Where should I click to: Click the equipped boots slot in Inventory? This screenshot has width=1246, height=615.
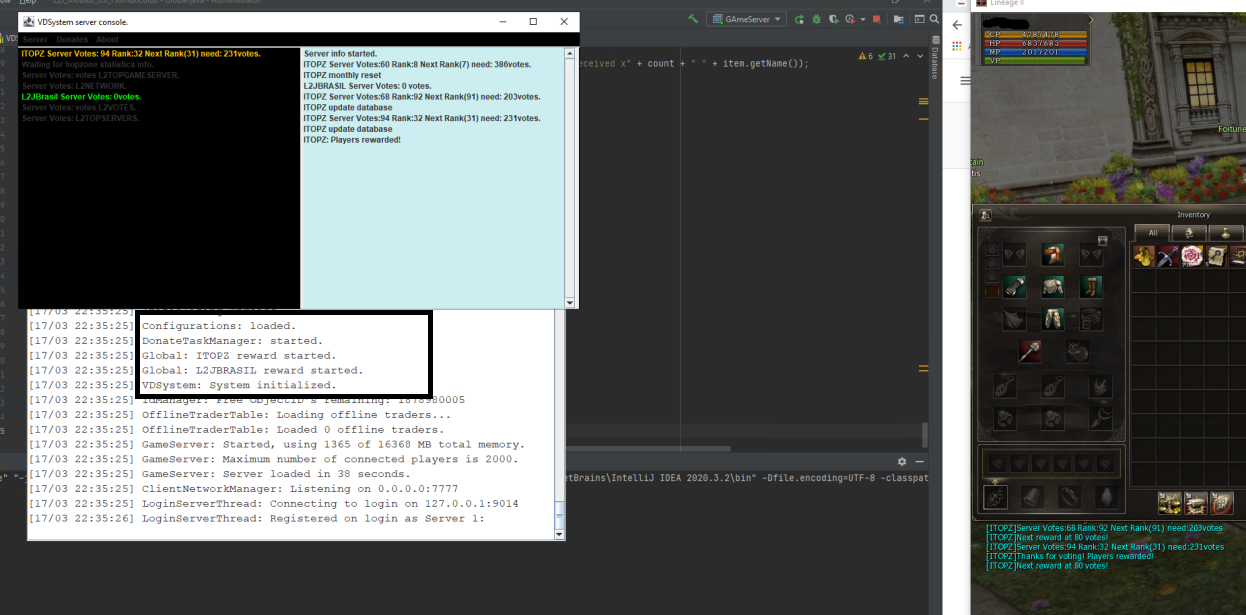click(1091, 287)
